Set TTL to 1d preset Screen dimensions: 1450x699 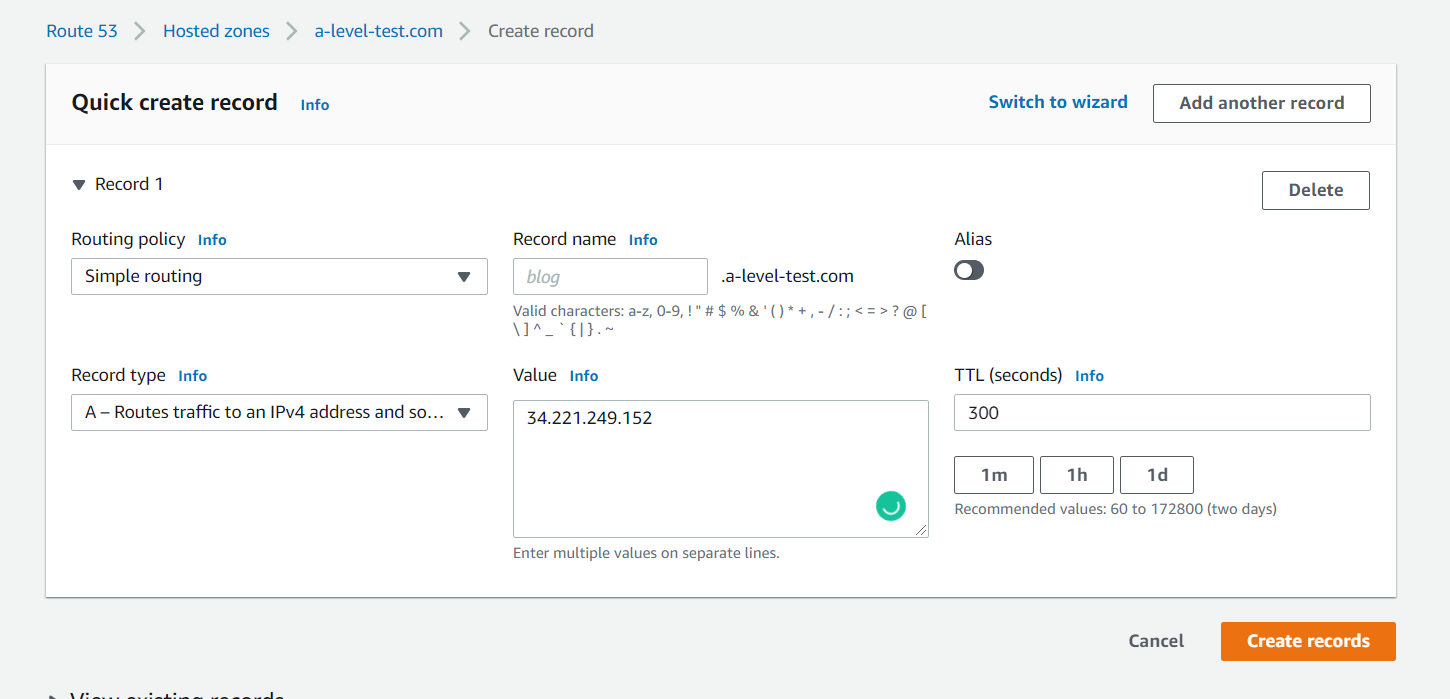[1156, 475]
